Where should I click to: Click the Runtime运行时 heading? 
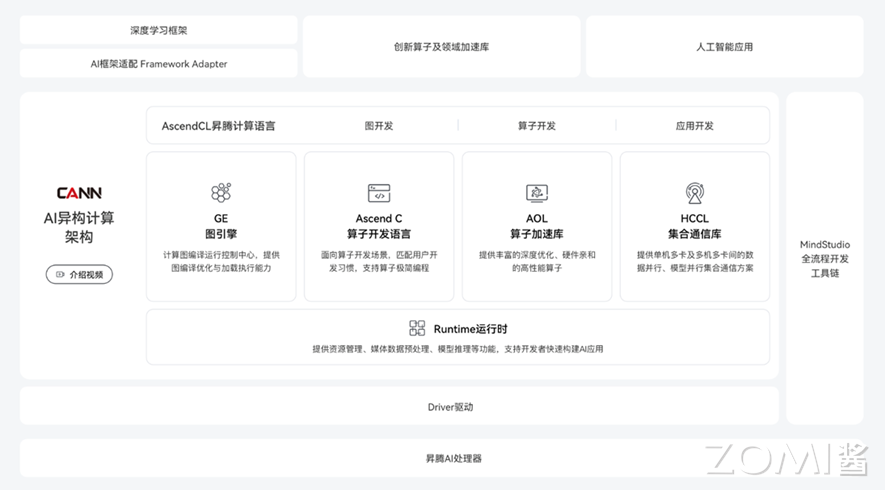[470, 329]
